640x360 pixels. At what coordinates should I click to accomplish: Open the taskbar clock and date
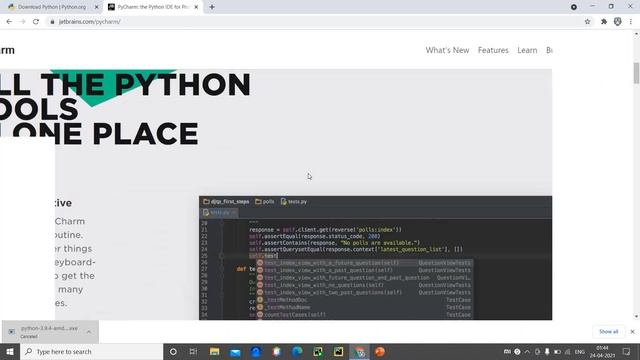click(602, 351)
